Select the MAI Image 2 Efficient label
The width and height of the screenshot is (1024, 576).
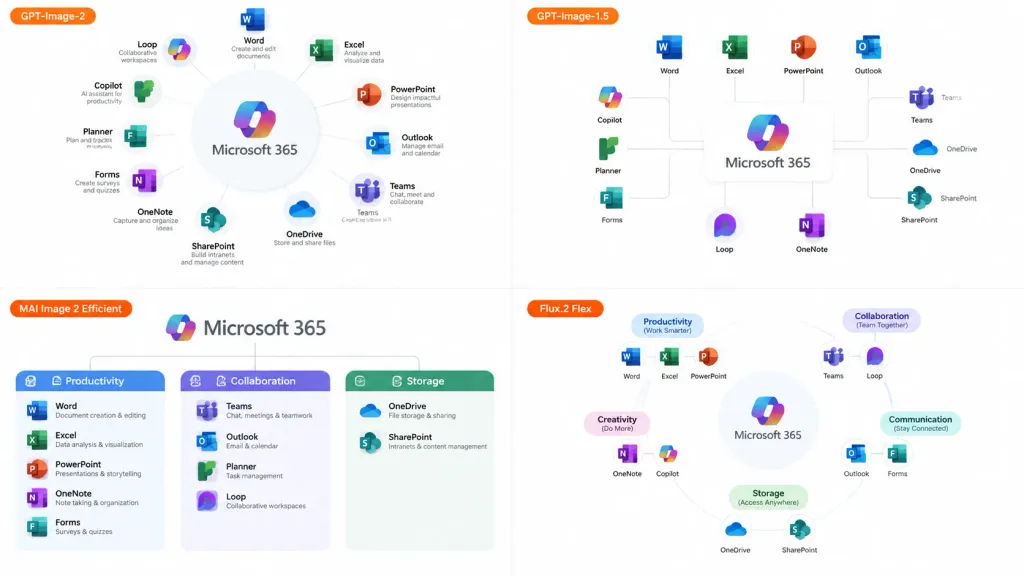(71, 308)
